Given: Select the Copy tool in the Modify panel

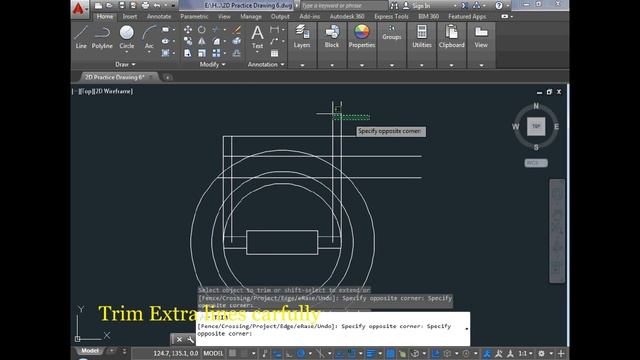Looking at the screenshot, I should coord(188,41).
